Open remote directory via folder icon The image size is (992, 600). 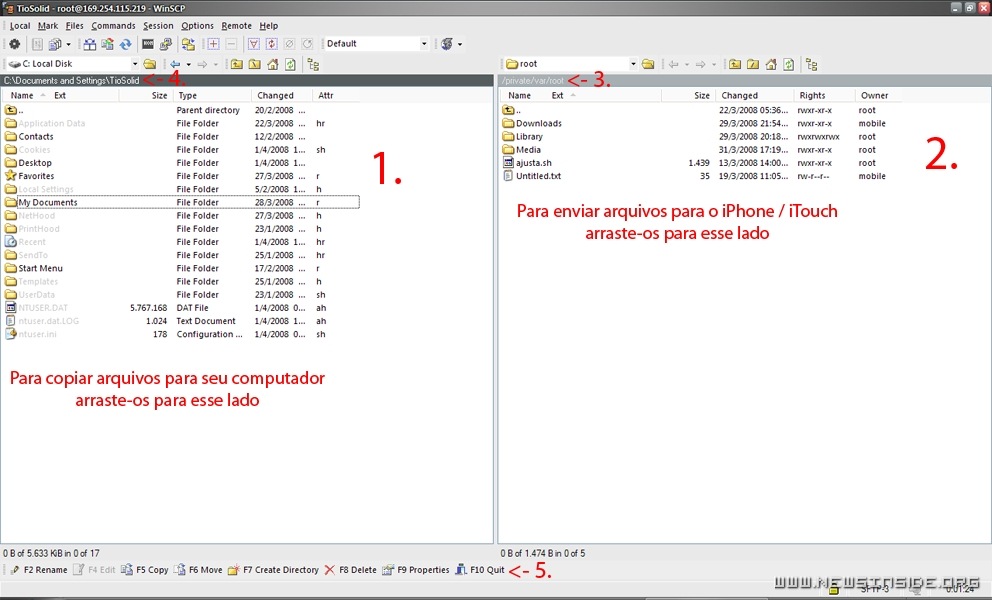click(648, 64)
